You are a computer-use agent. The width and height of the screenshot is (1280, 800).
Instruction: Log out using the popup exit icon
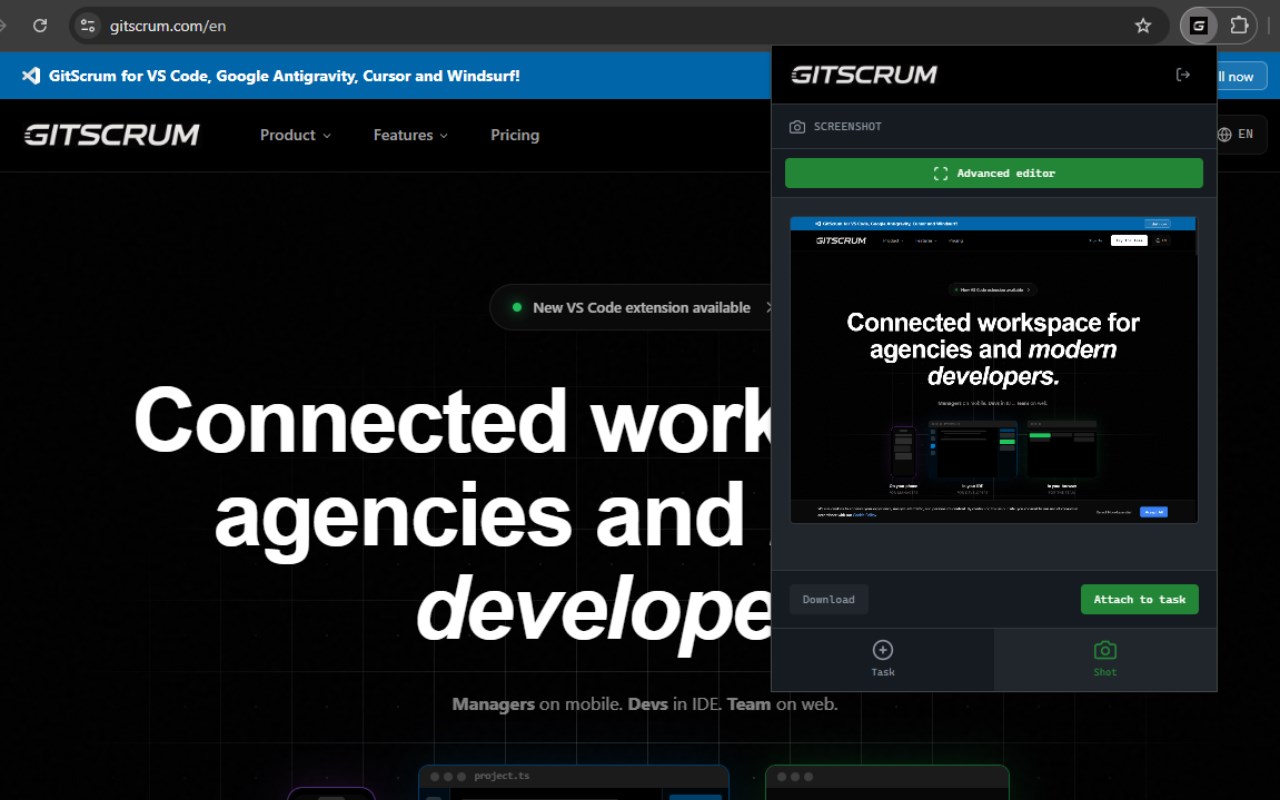pyautogui.click(x=1183, y=75)
